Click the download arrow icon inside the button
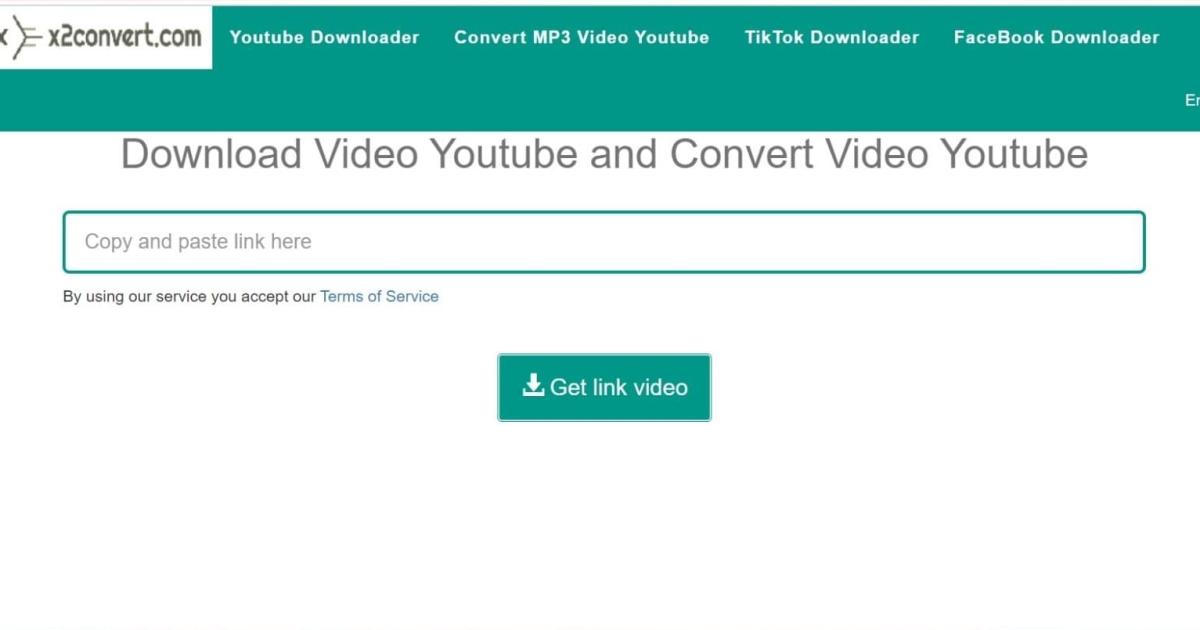Viewport: 1200px width, 630px height. coord(533,386)
